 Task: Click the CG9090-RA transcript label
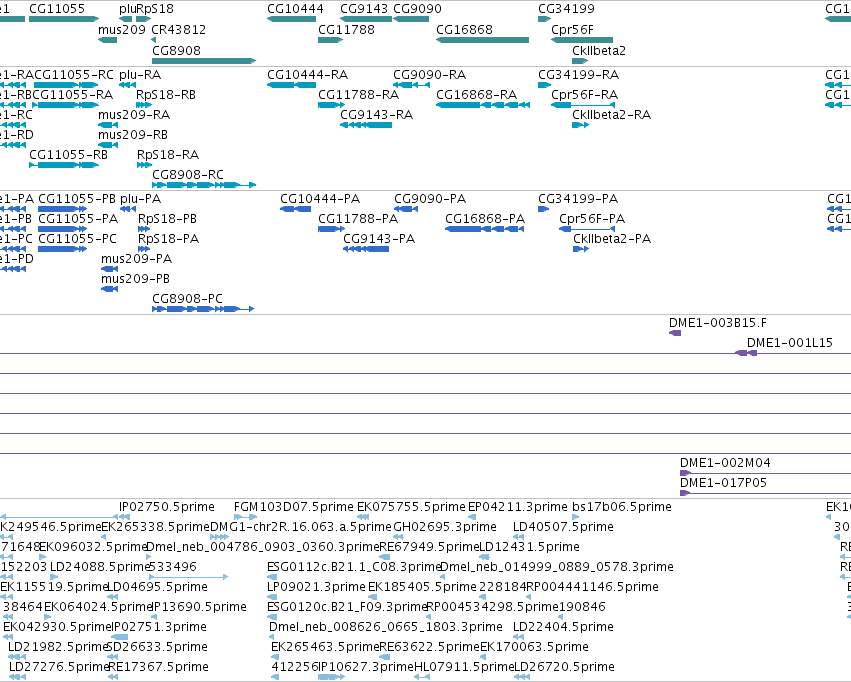tap(429, 74)
